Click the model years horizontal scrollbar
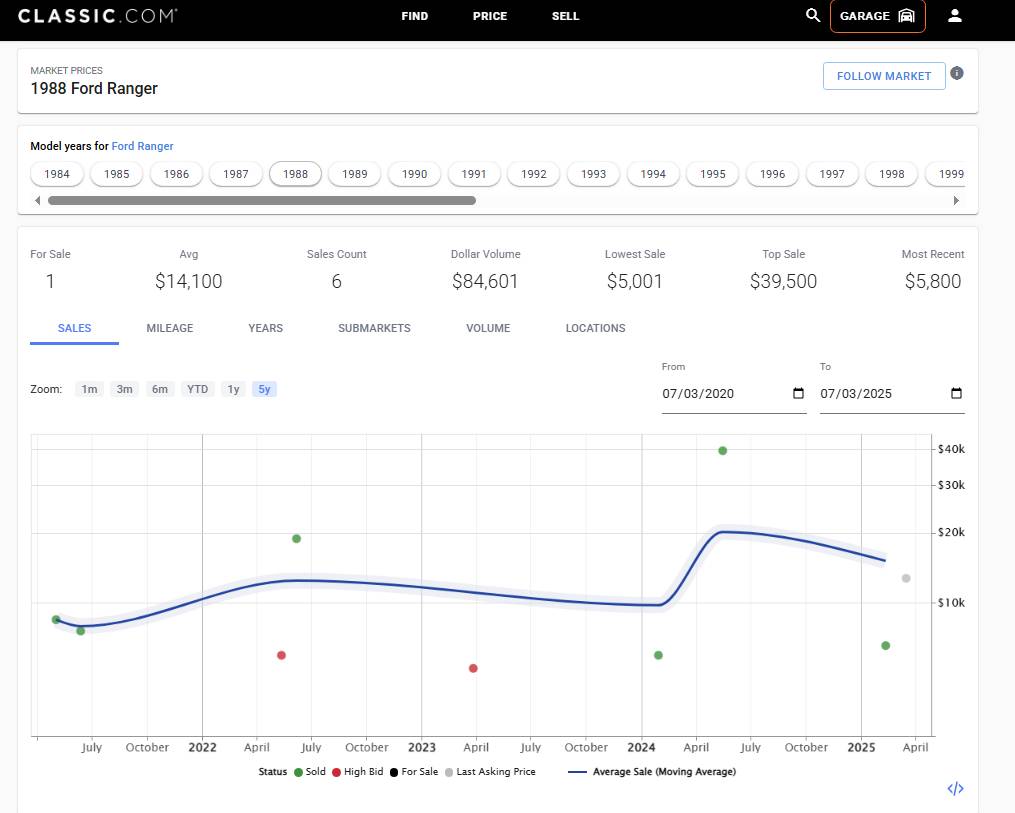The height and width of the screenshot is (813, 1015). (x=262, y=200)
